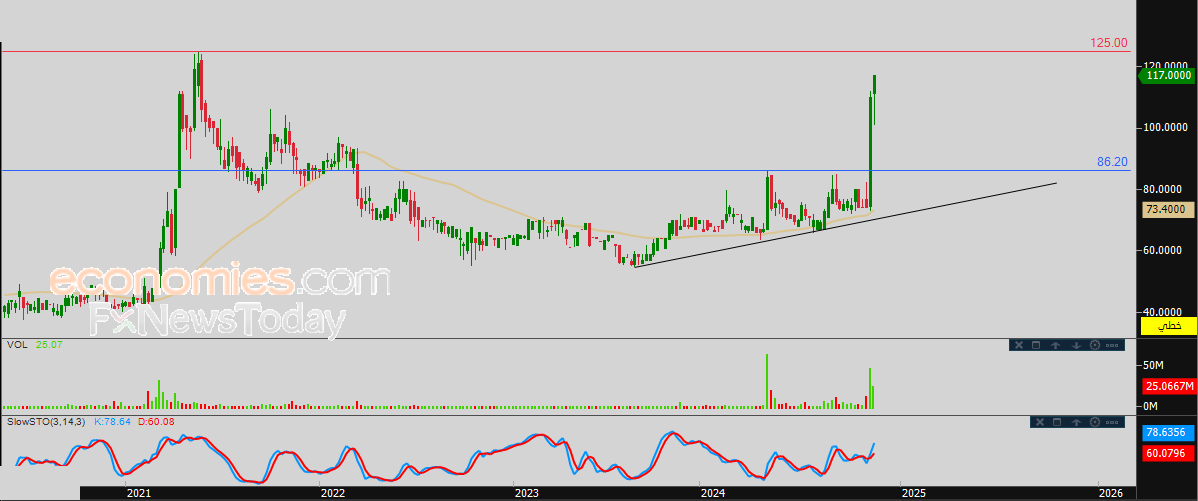Maximize the SlowSTO indicator panel

1057,422
